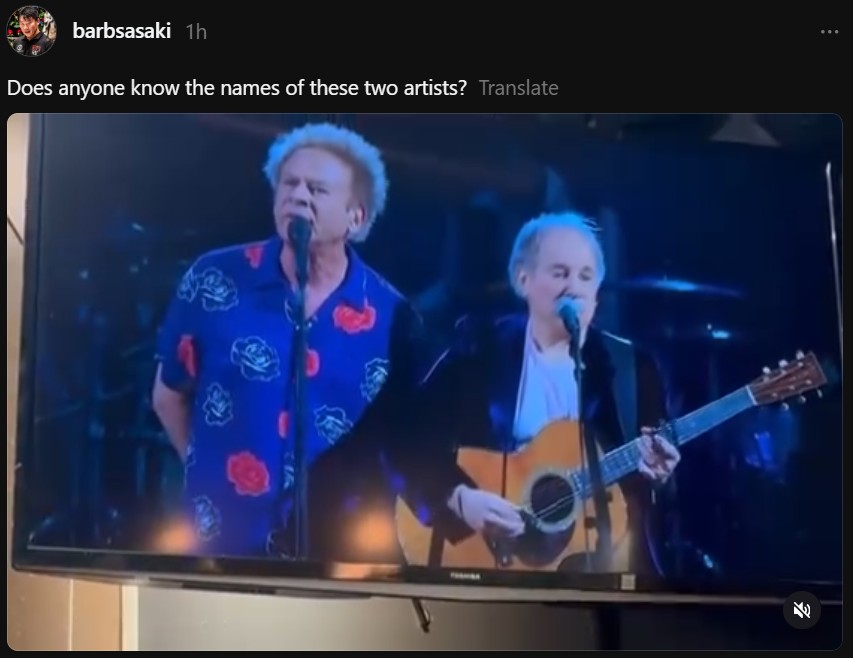
Task: Click the barbsasaki username
Action: (122, 31)
